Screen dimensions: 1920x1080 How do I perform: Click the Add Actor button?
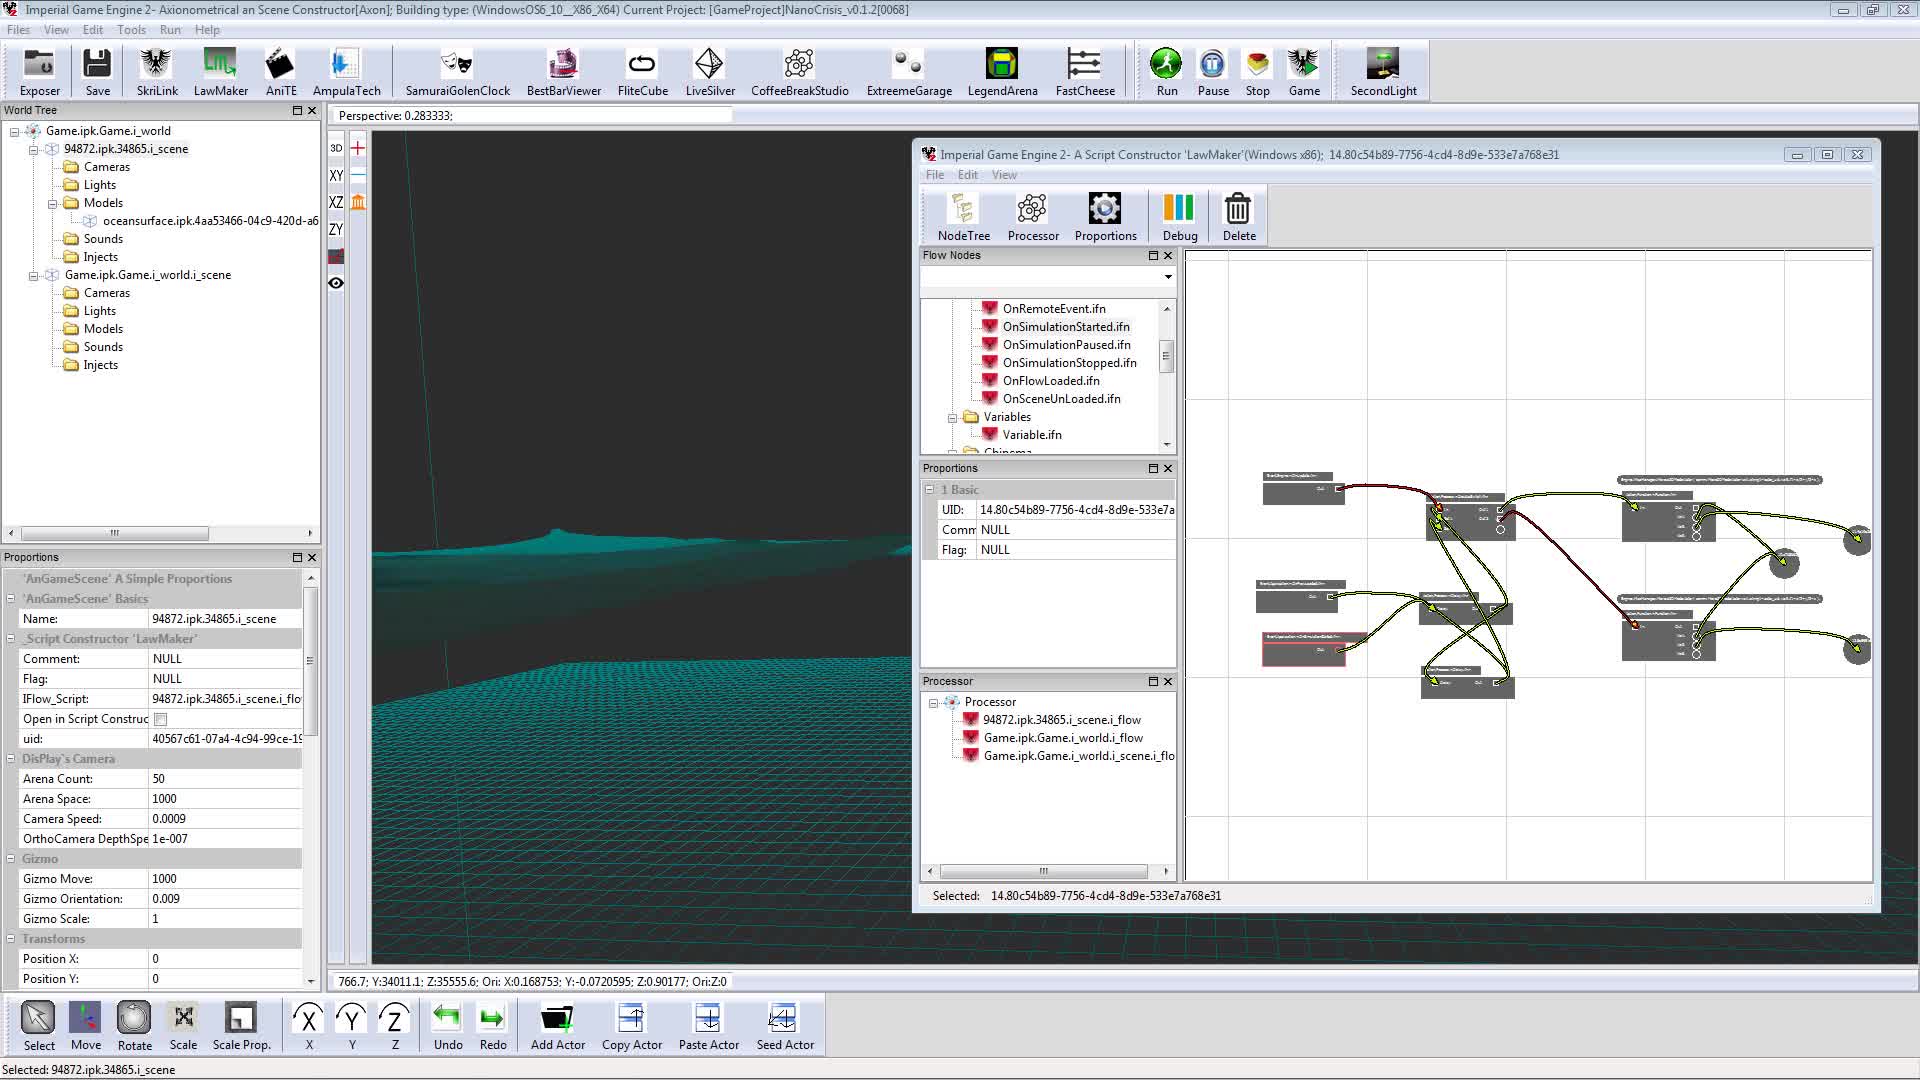557,1027
